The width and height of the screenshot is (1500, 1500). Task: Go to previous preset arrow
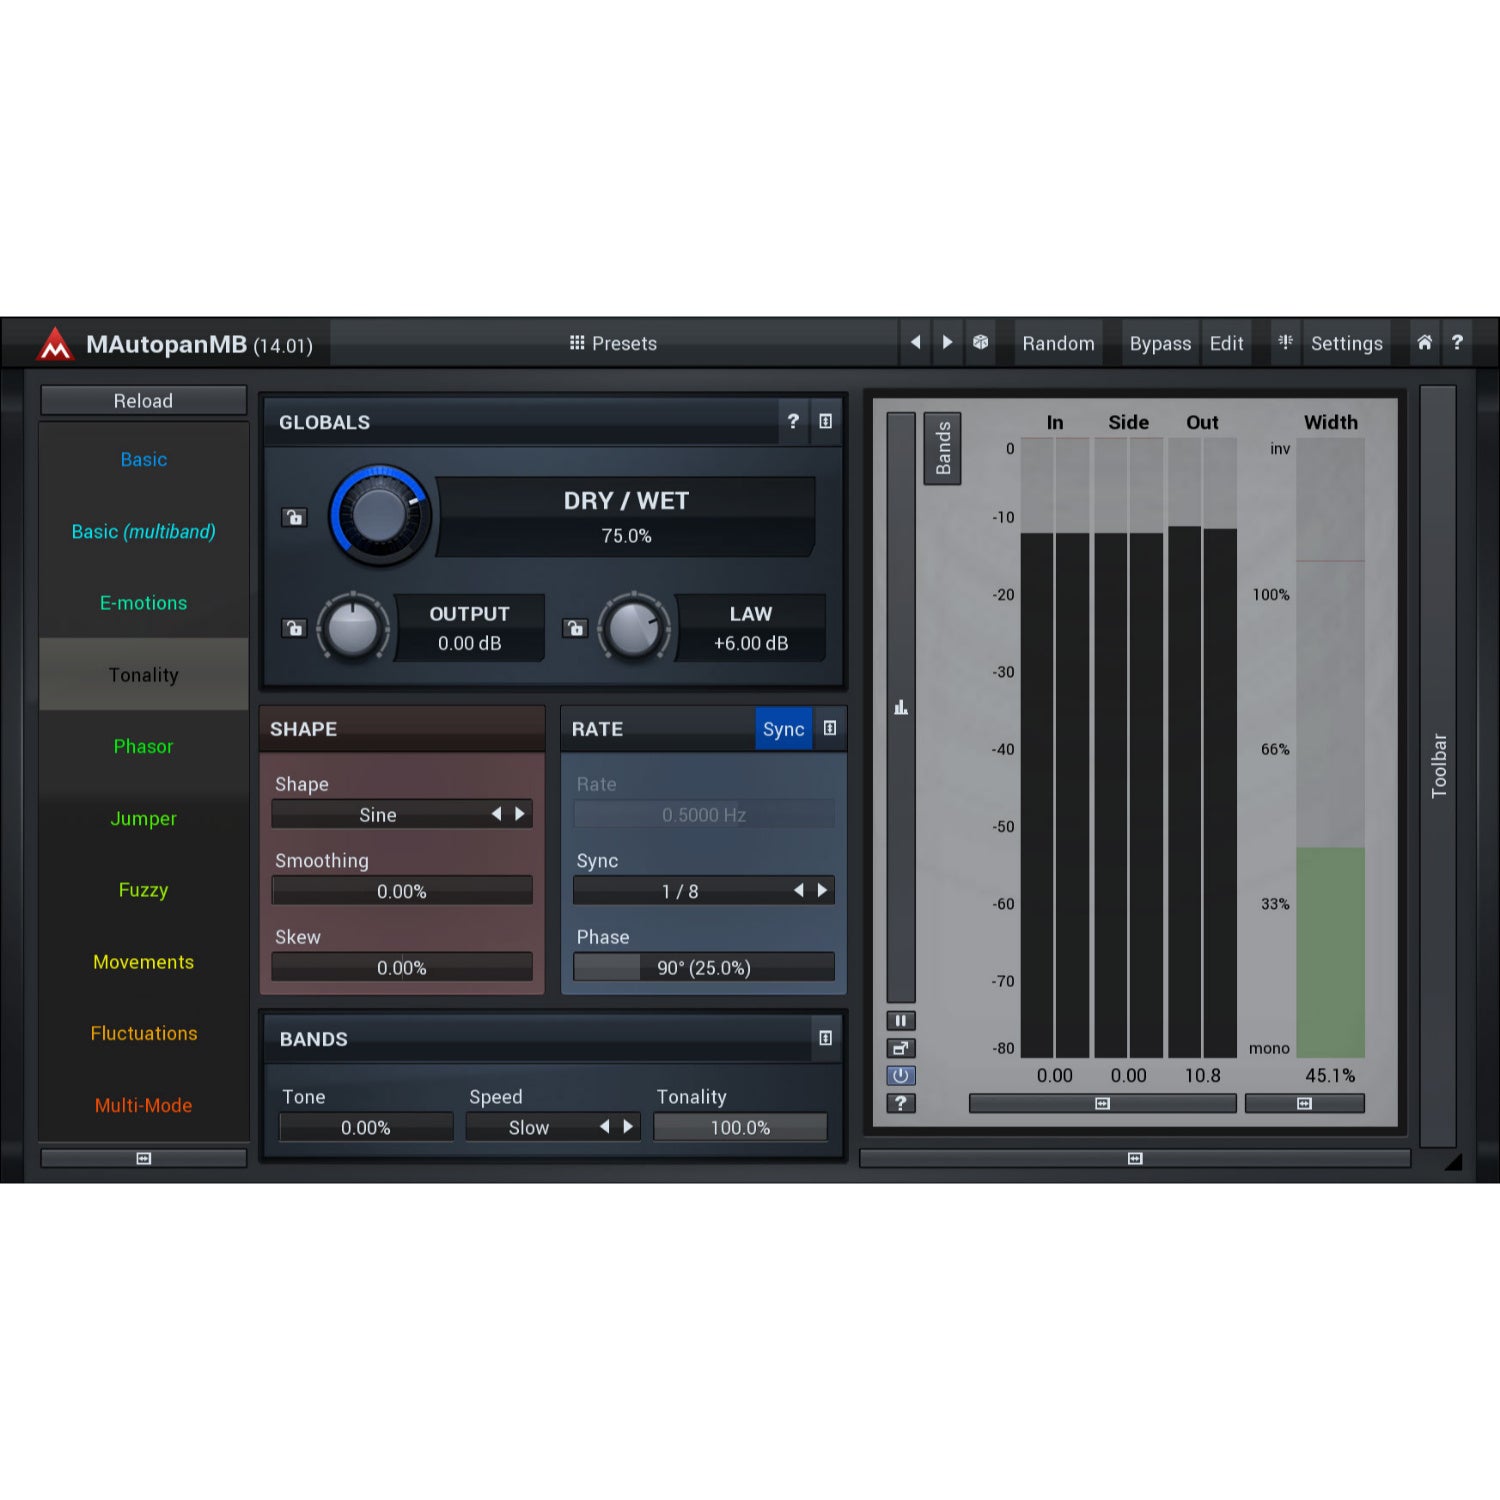pos(915,343)
